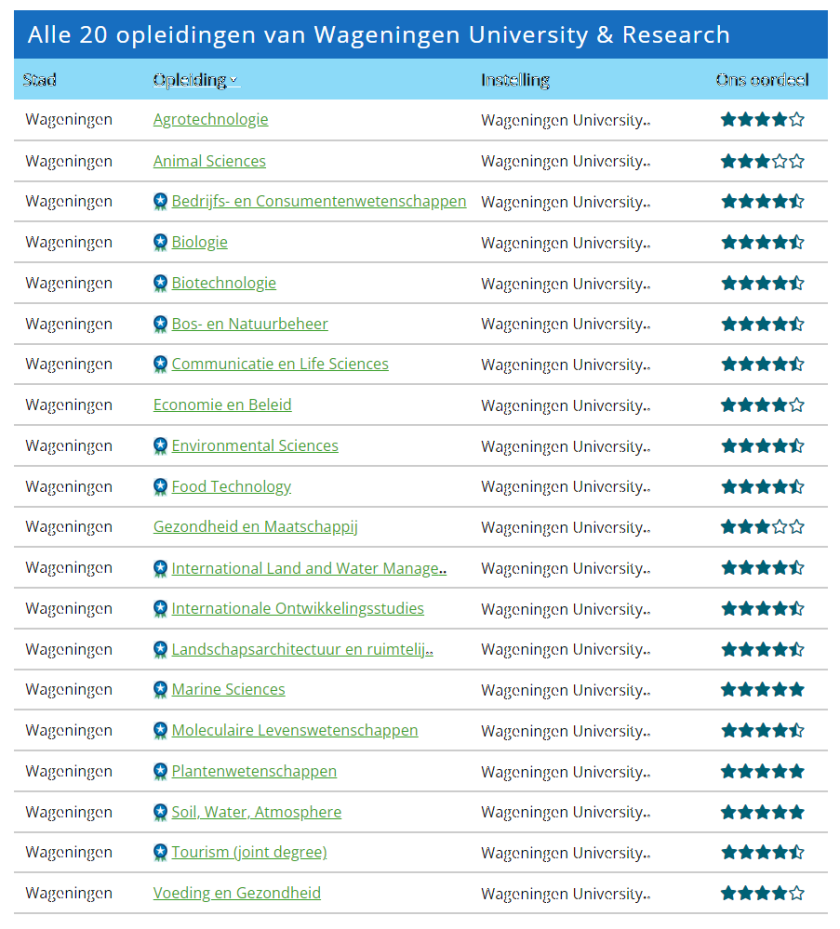Open the Biologie link

click(200, 242)
